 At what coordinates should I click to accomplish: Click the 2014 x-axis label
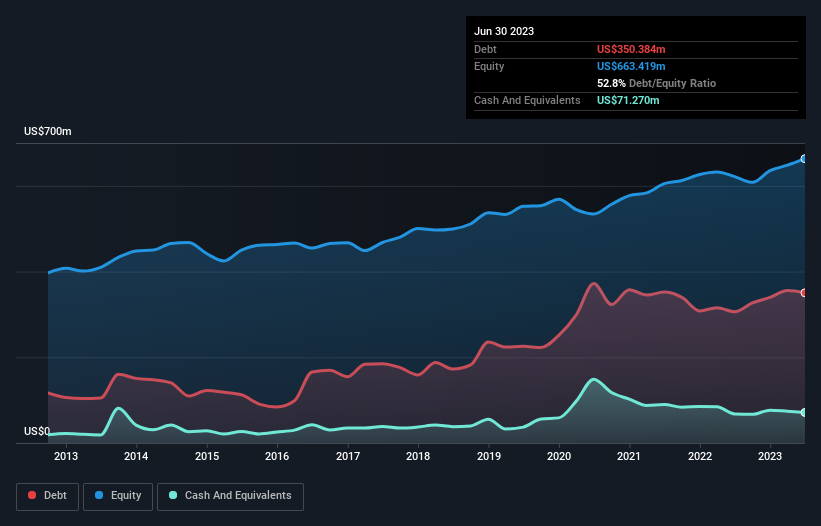coord(136,456)
